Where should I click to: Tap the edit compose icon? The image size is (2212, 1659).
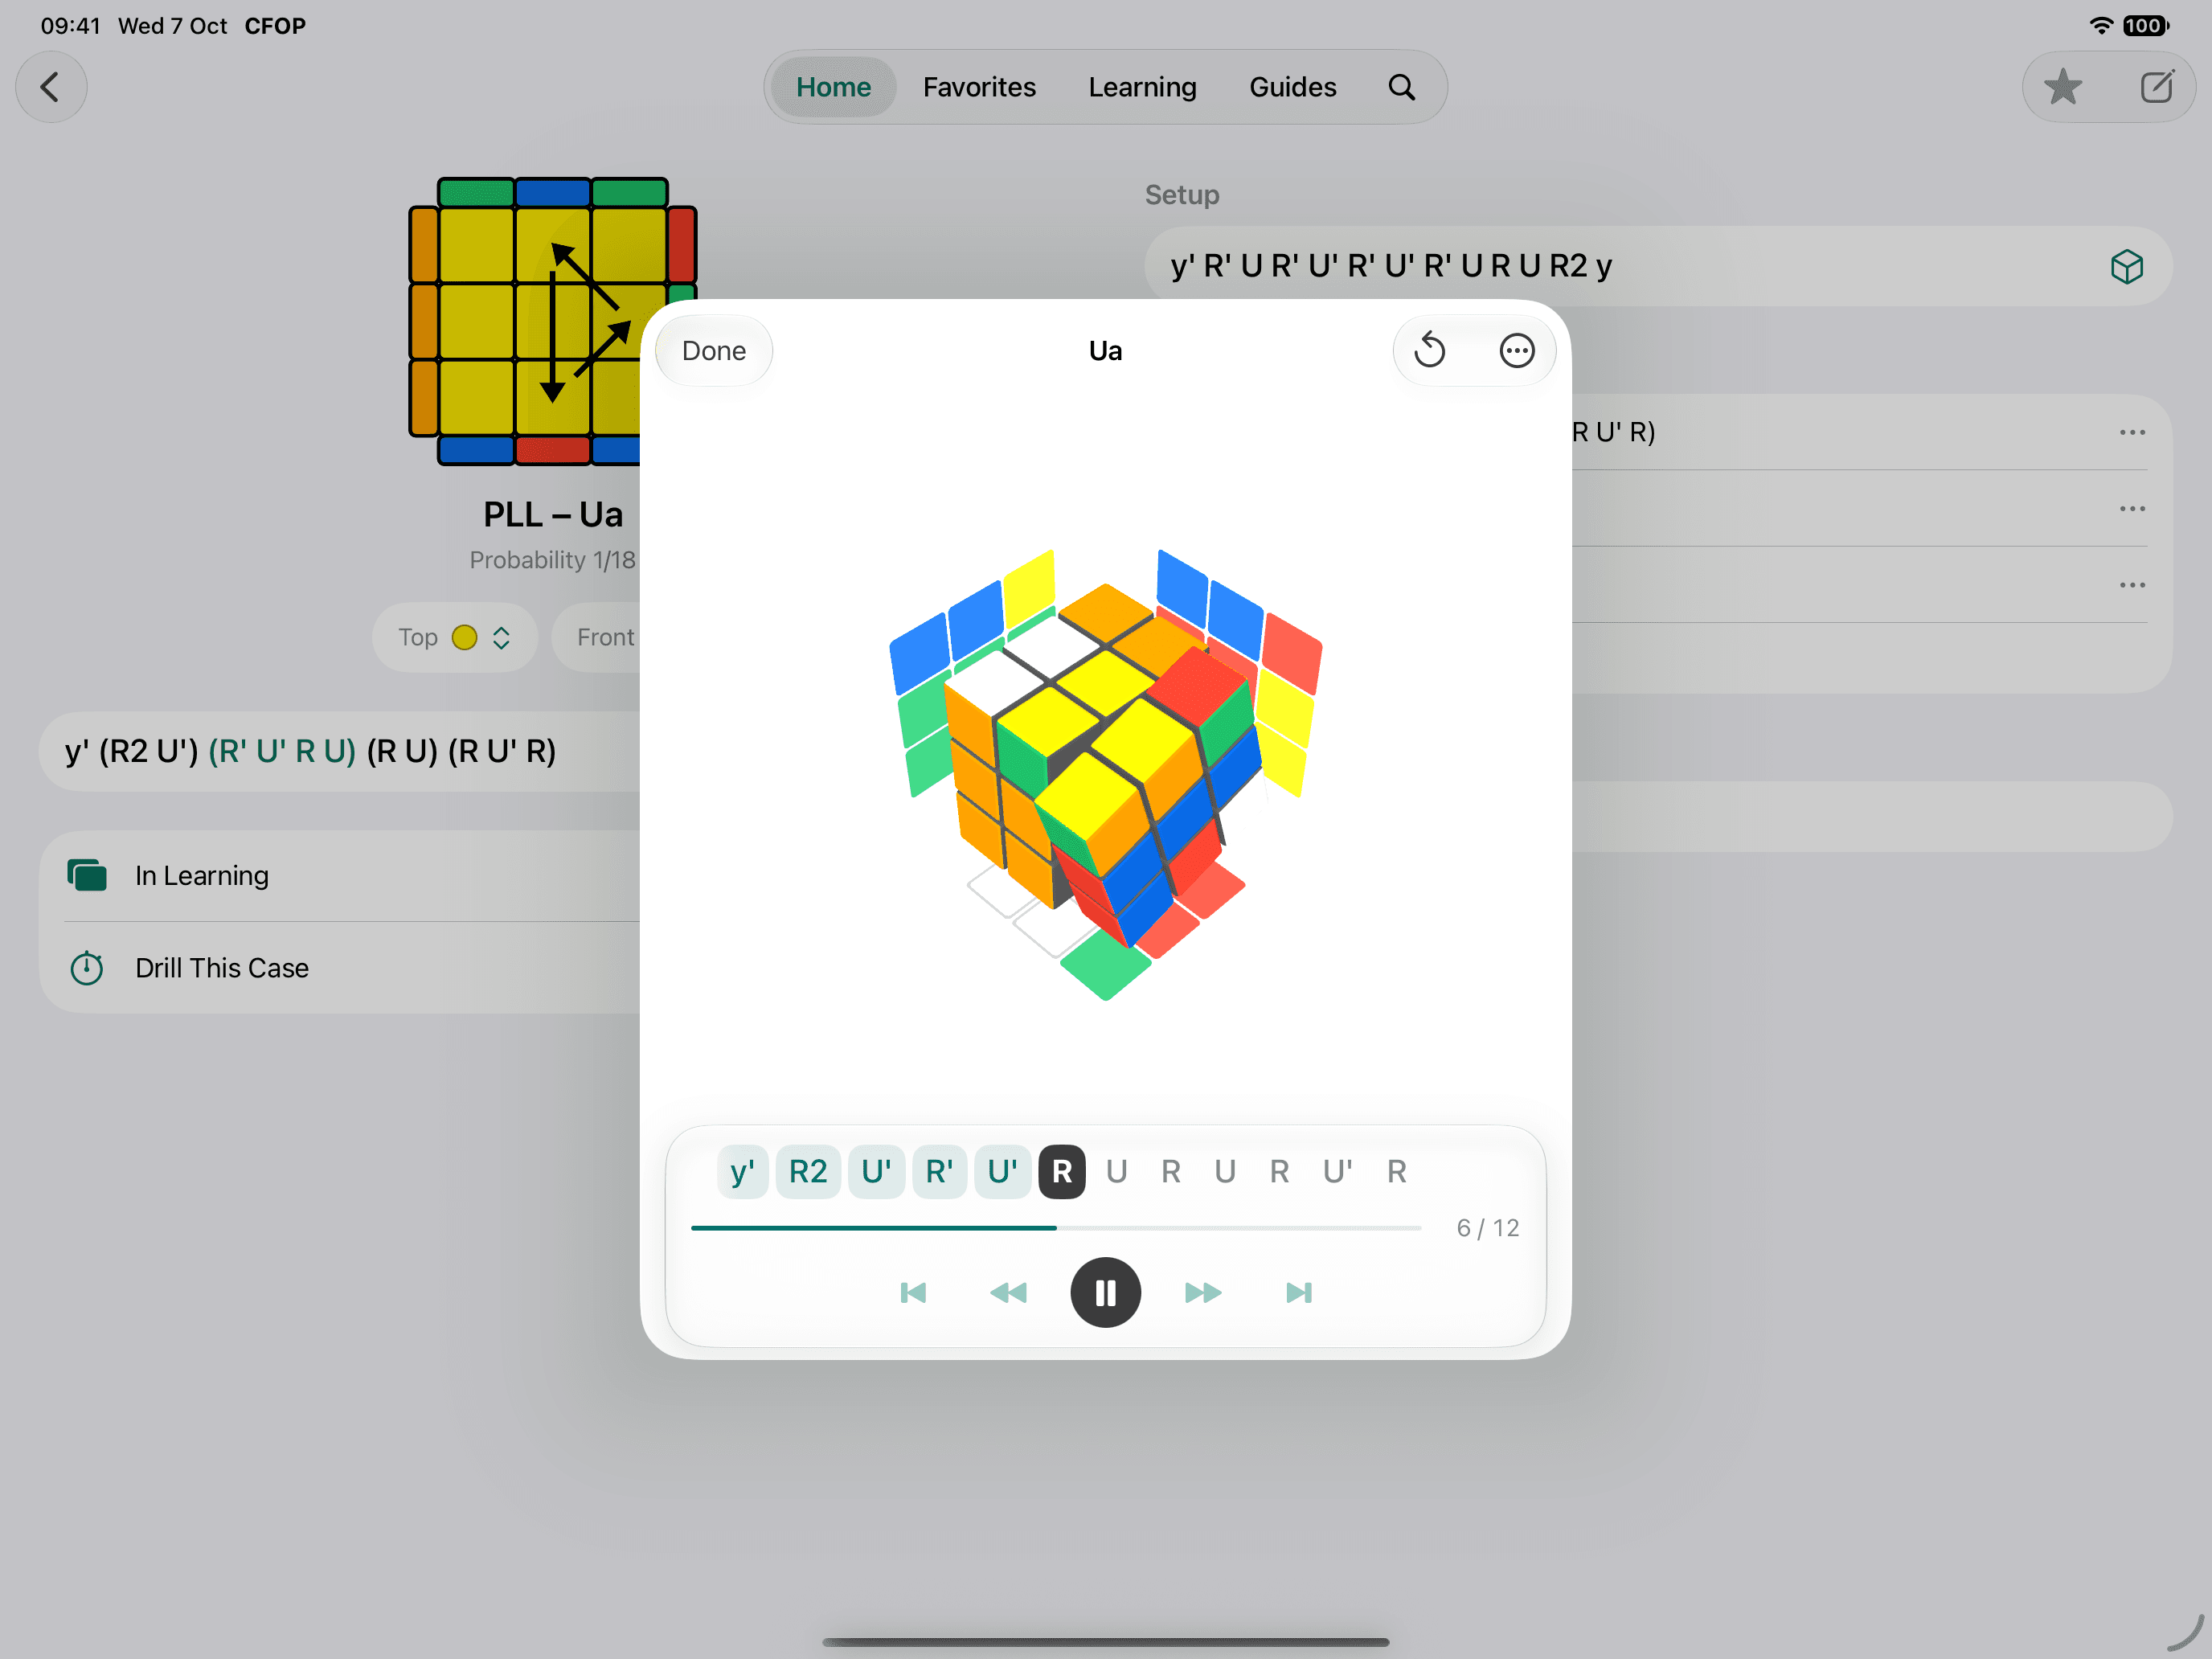[2157, 87]
